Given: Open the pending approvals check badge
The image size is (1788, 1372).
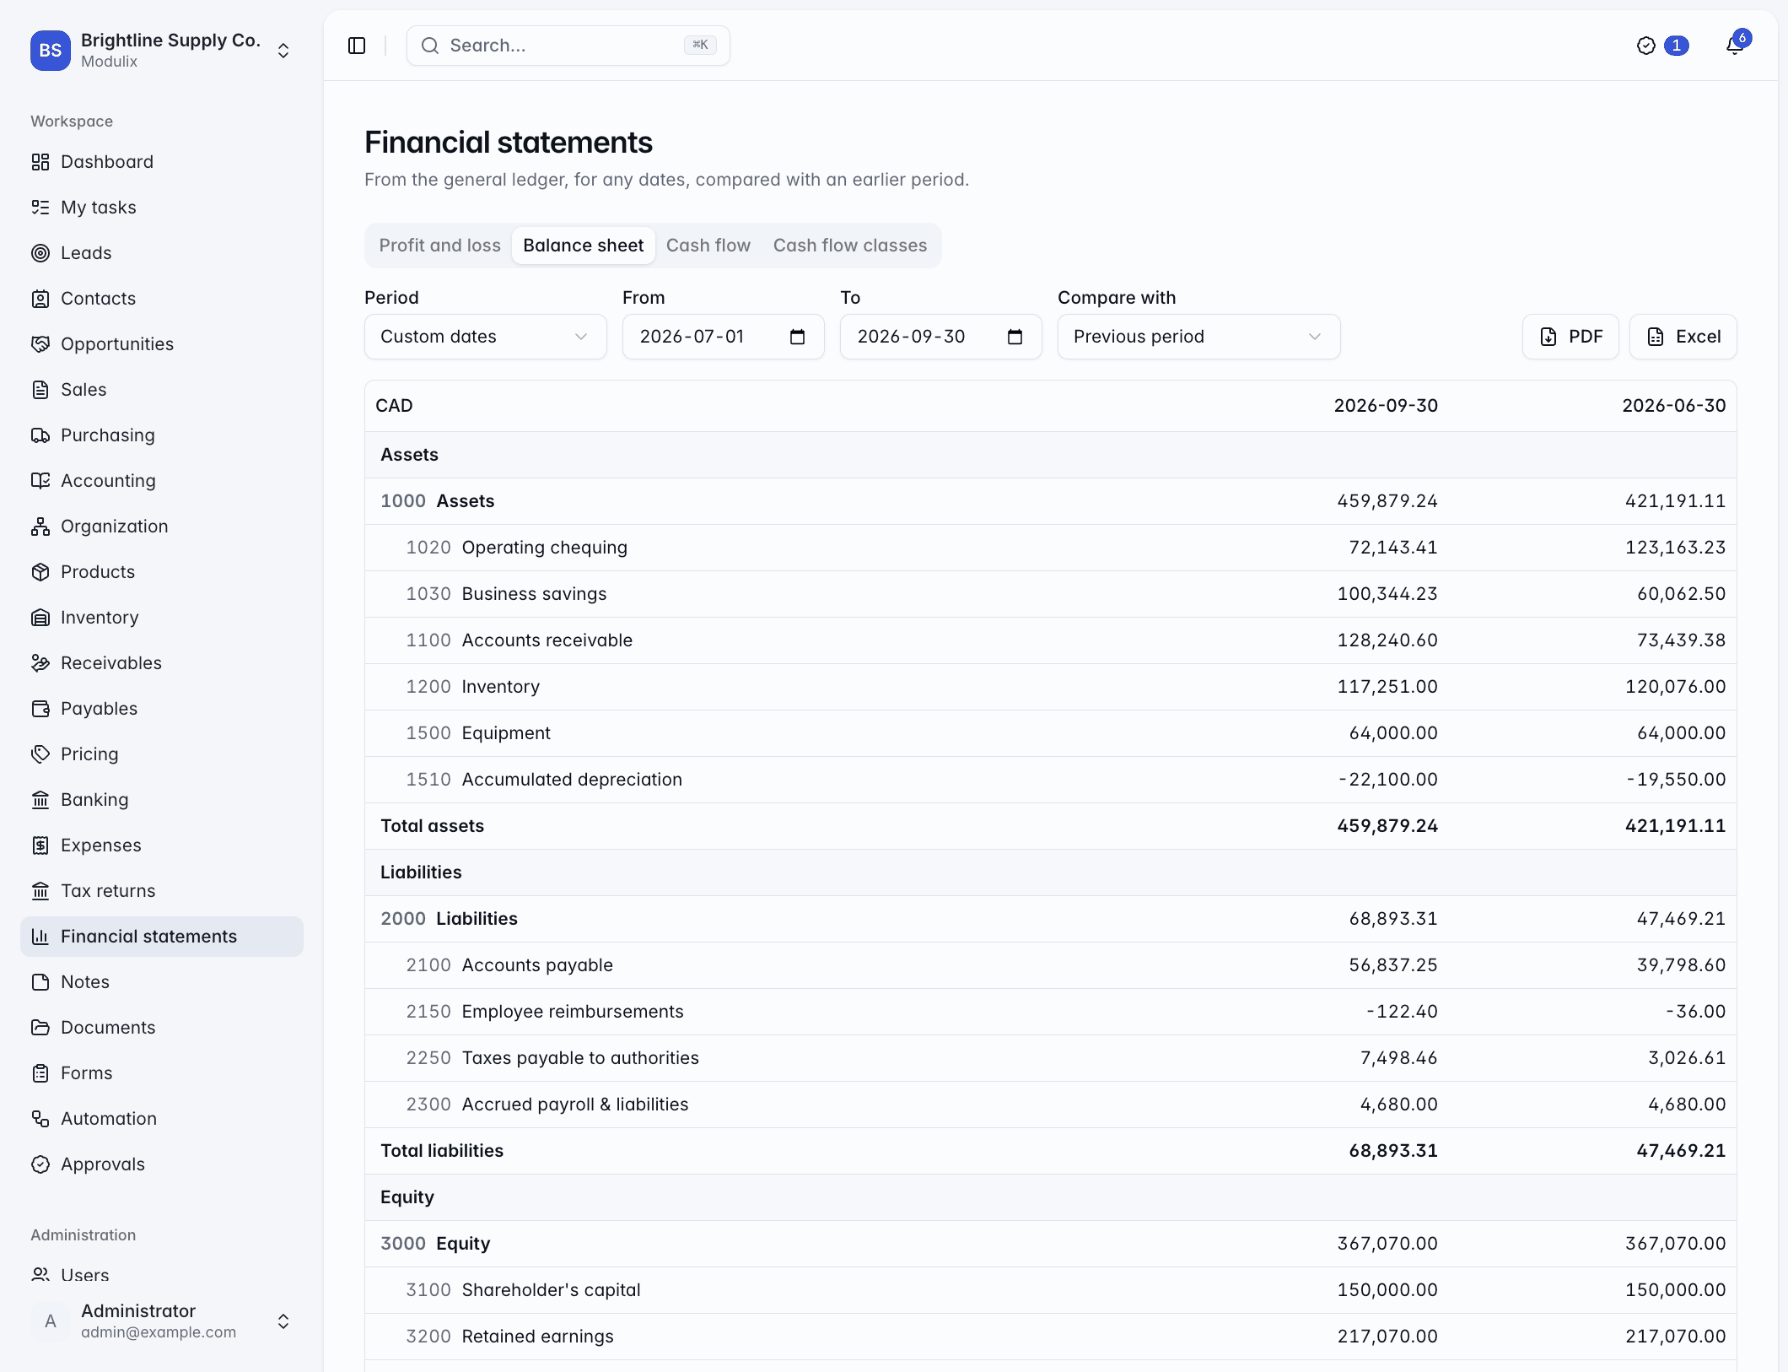Looking at the screenshot, I should 1662,46.
